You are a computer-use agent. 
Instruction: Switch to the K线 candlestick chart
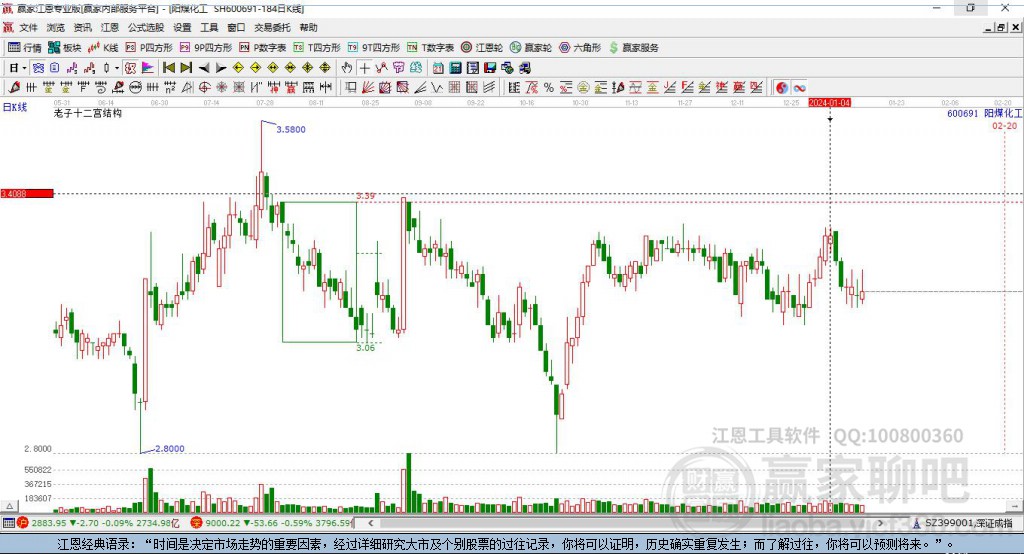point(103,48)
